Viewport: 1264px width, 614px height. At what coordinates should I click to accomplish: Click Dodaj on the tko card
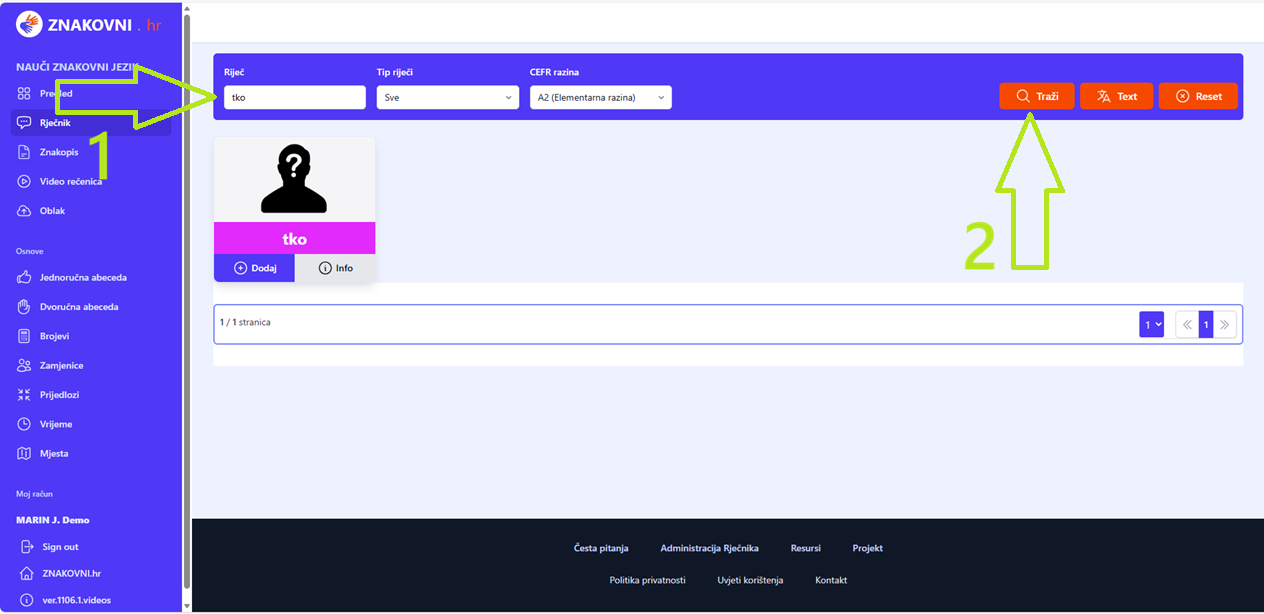[254, 268]
